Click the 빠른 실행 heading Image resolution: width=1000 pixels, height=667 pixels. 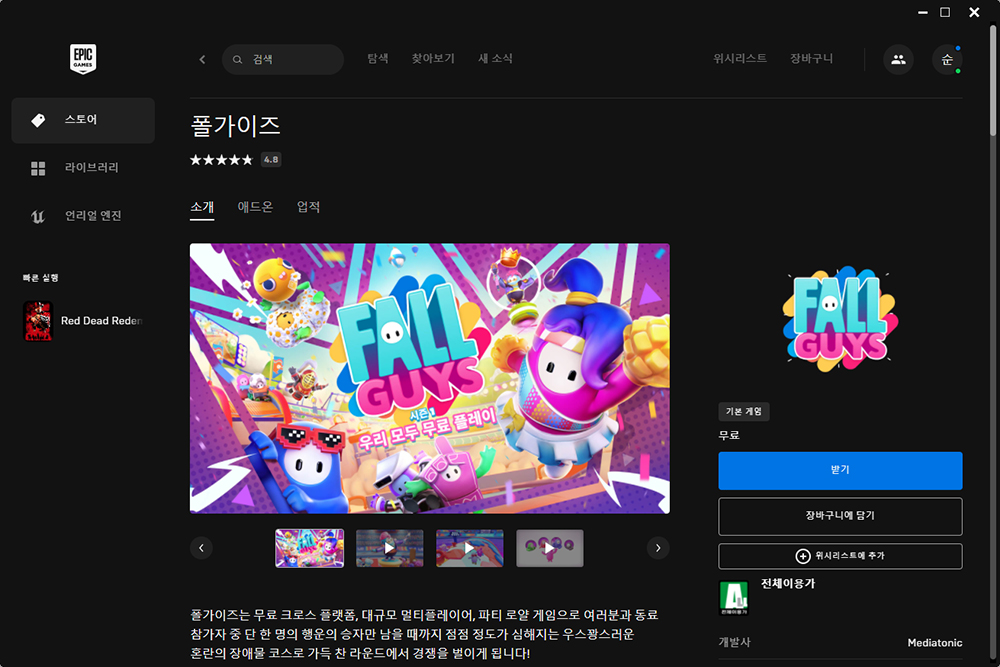41,278
